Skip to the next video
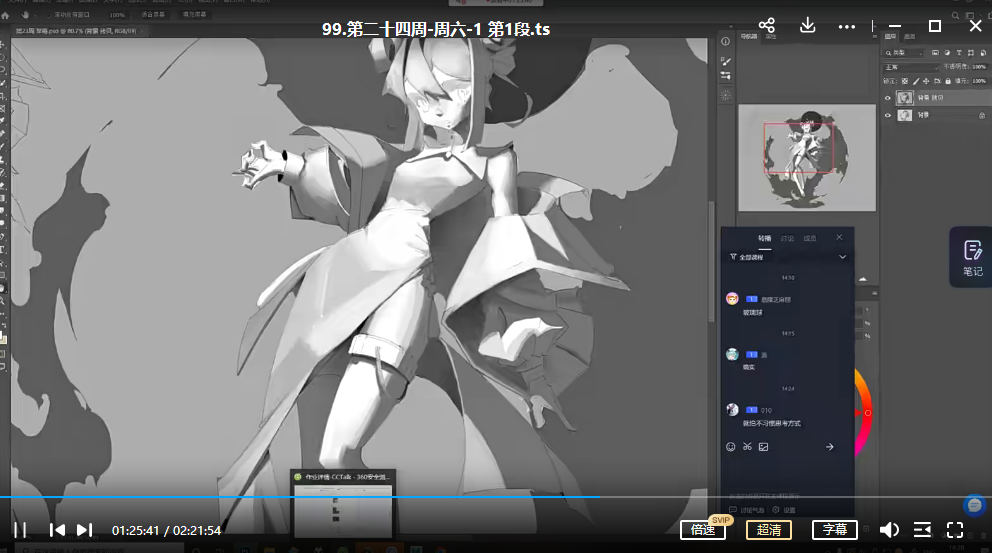Image resolution: width=992 pixels, height=553 pixels. pos(85,530)
